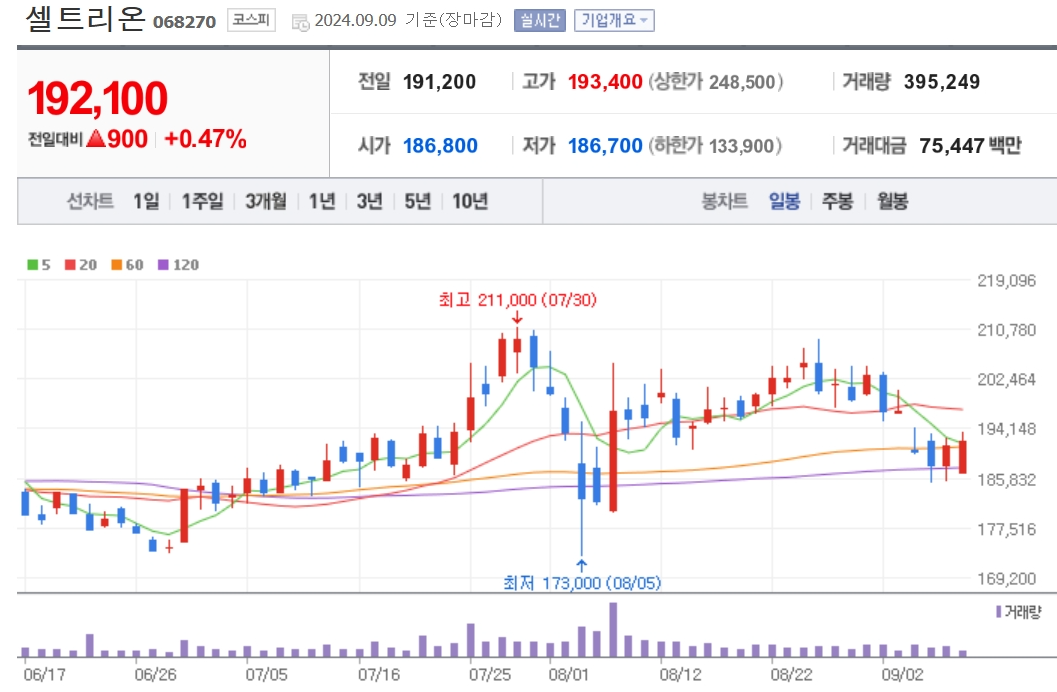The image size is (1057, 692).
Task: Click the orange 60-day moving average swatch
Action: click(x=117, y=265)
